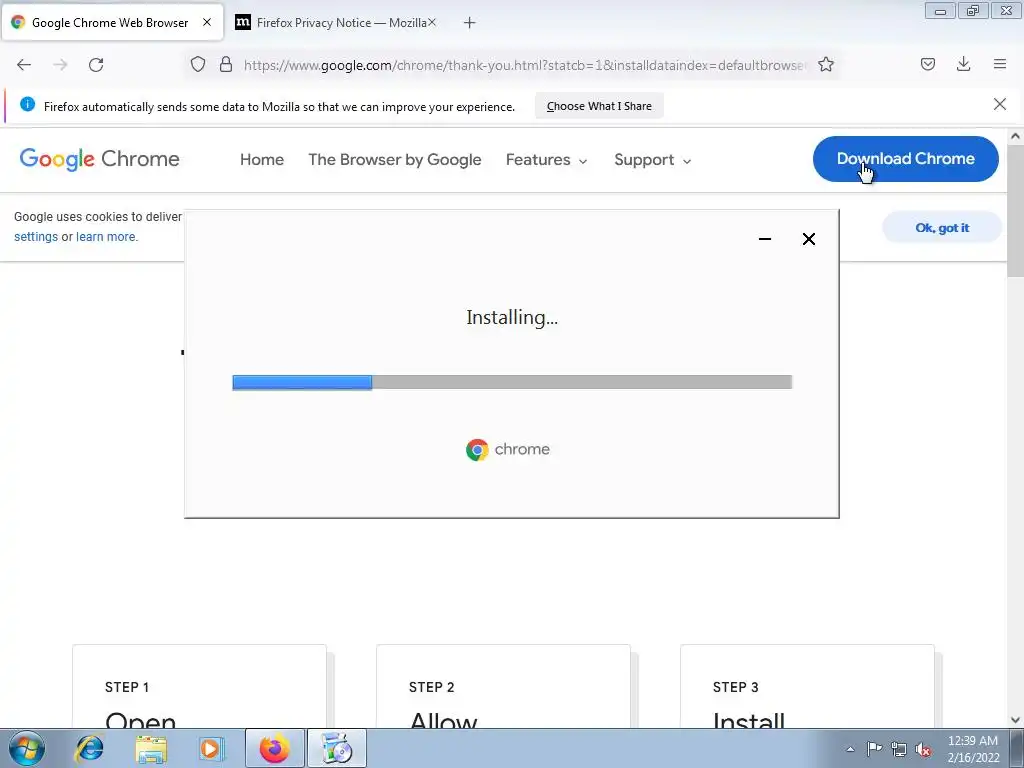Open Action Center flag icon
This screenshot has height=768, width=1024.
(x=874, y=748)
